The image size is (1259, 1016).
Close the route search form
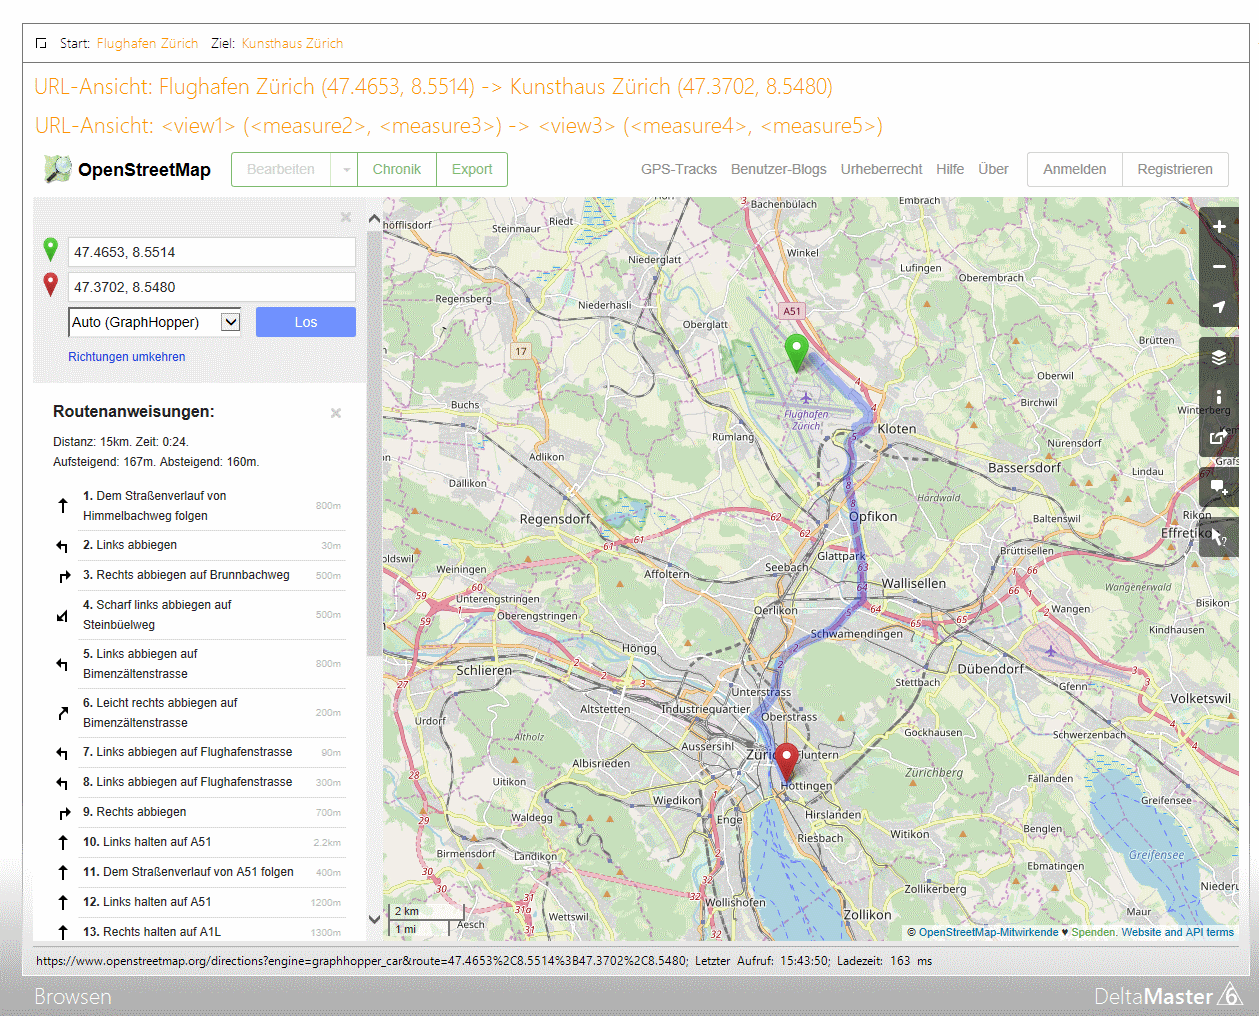[x=346, y=217]
